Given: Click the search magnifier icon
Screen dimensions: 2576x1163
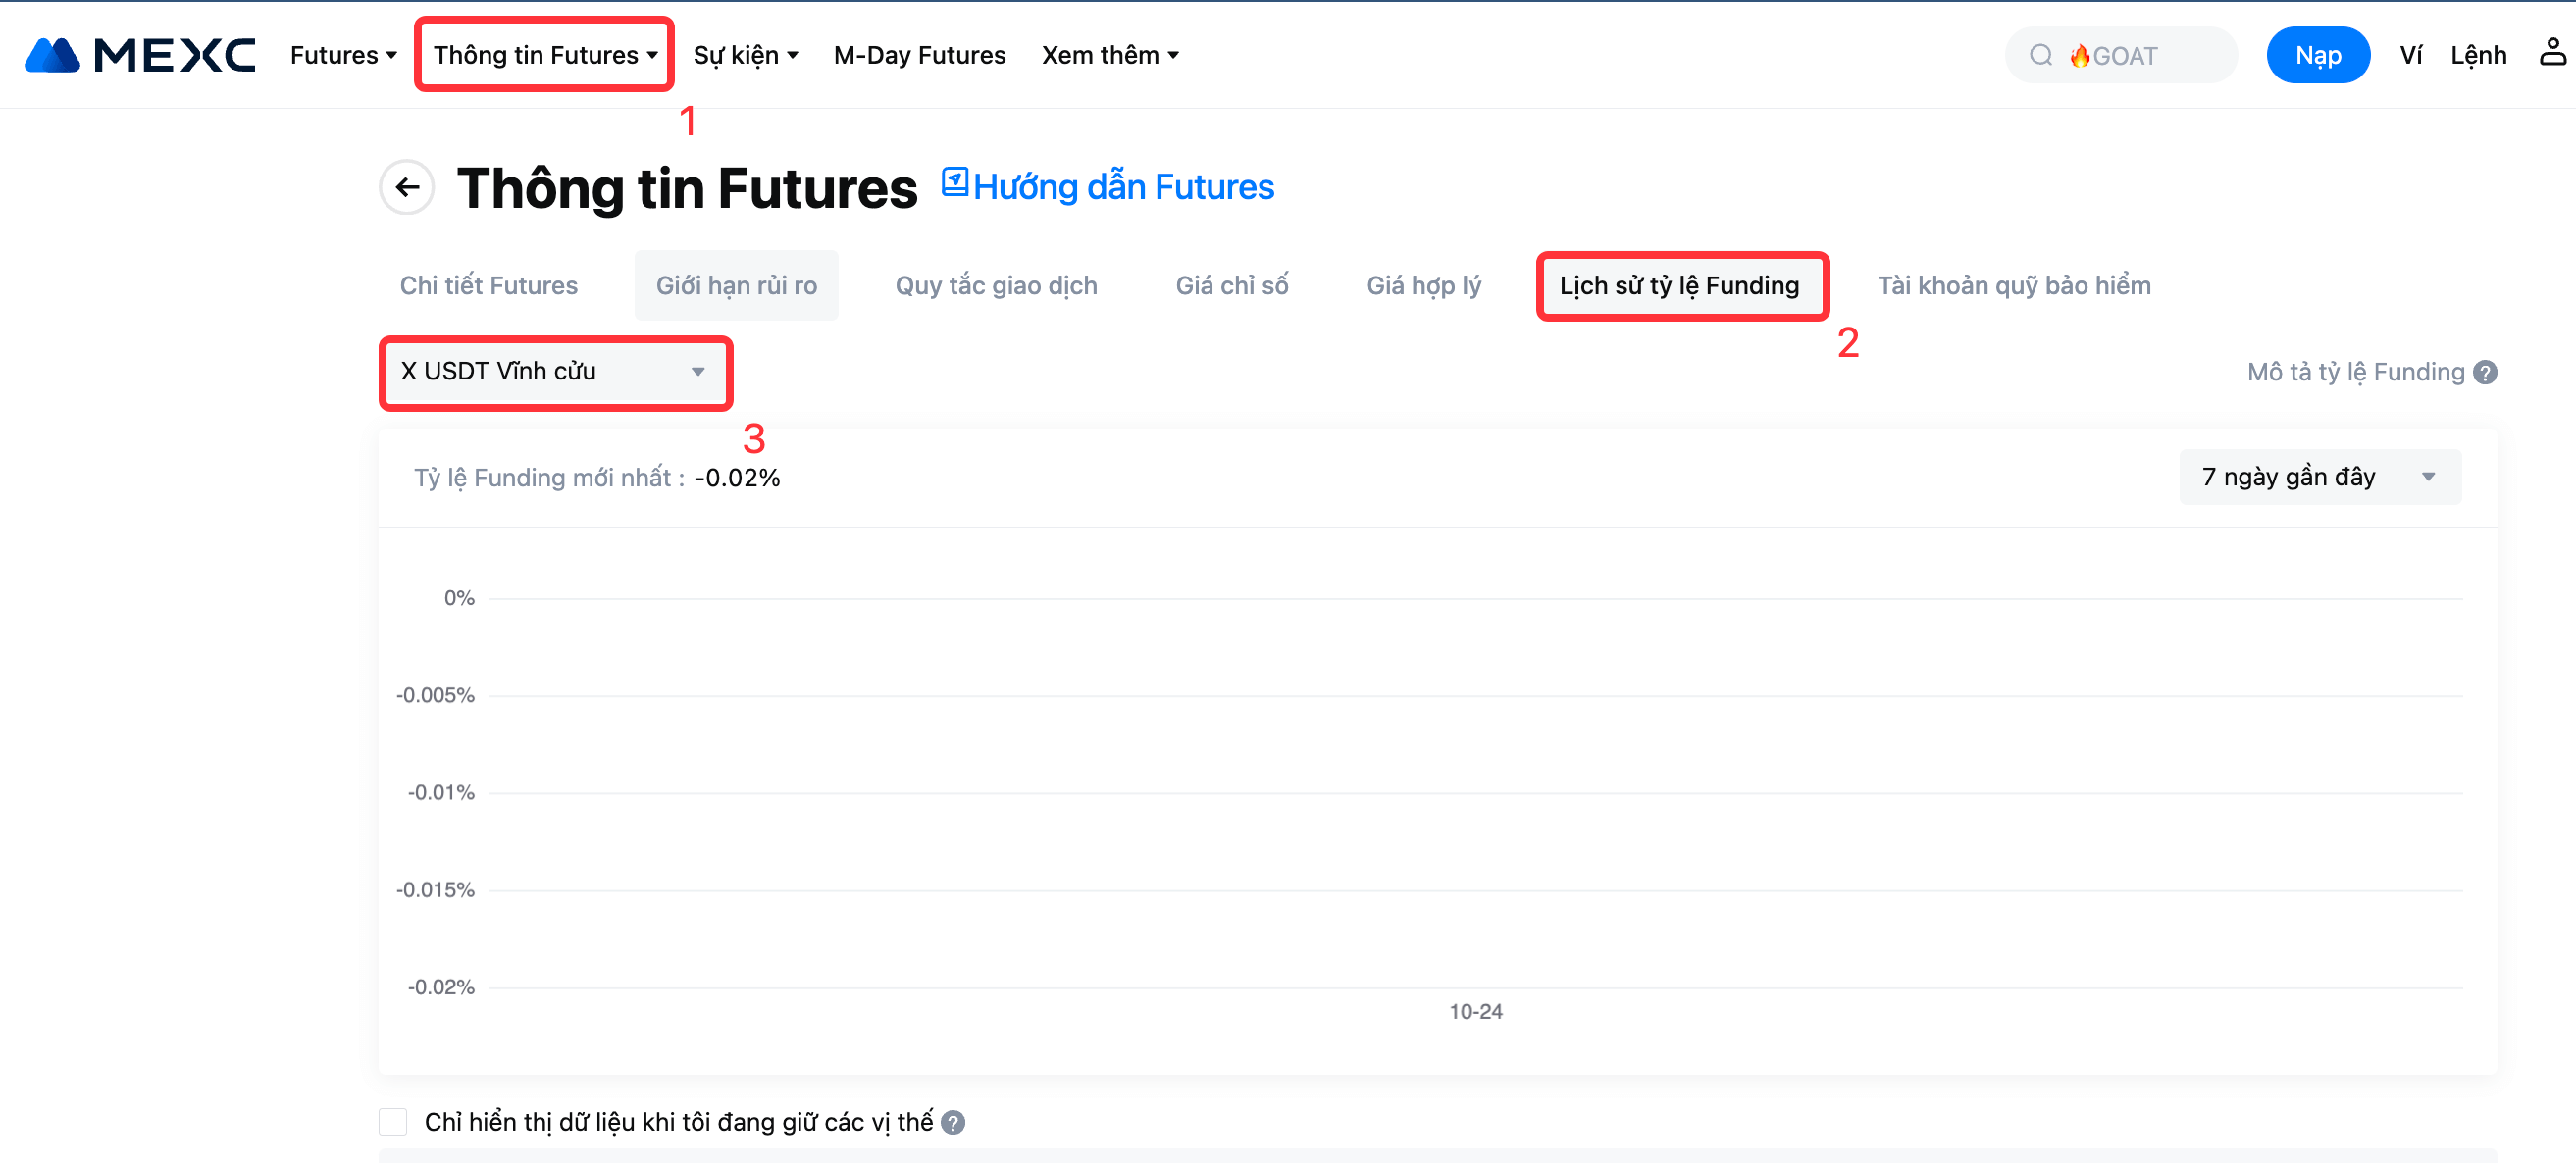Looking at the screenshot, I should 2040,55.
